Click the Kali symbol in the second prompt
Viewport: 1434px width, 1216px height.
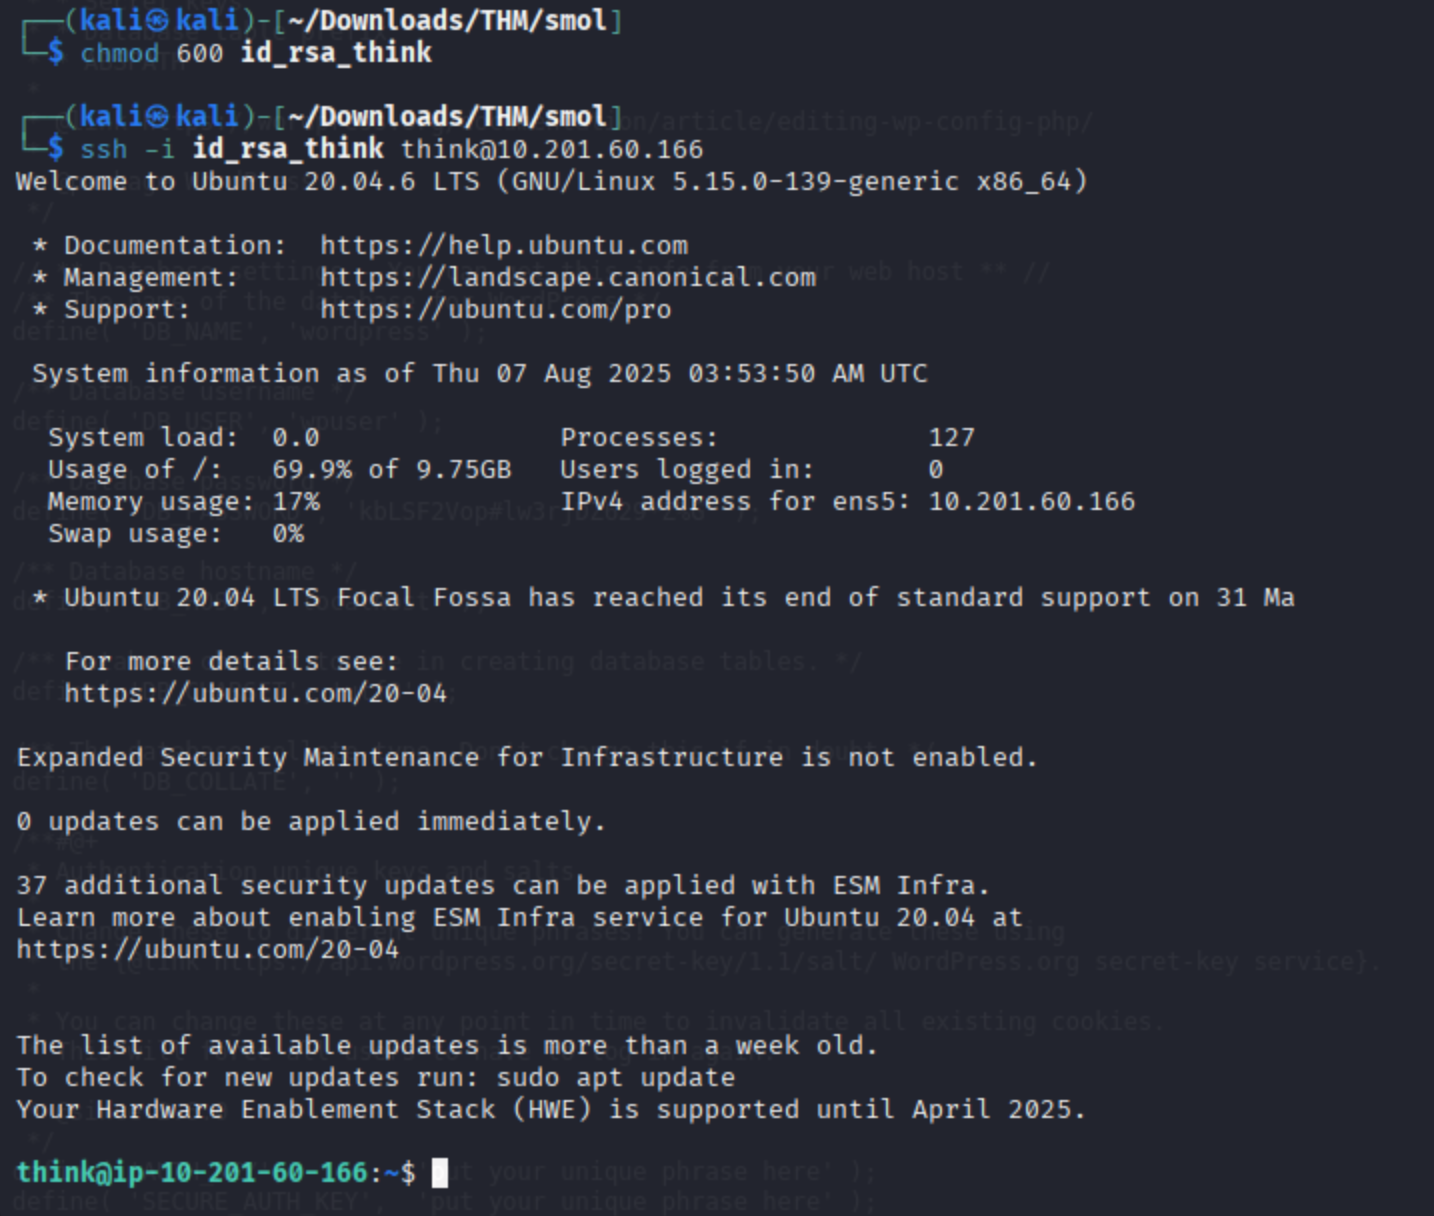pos(156,117)
